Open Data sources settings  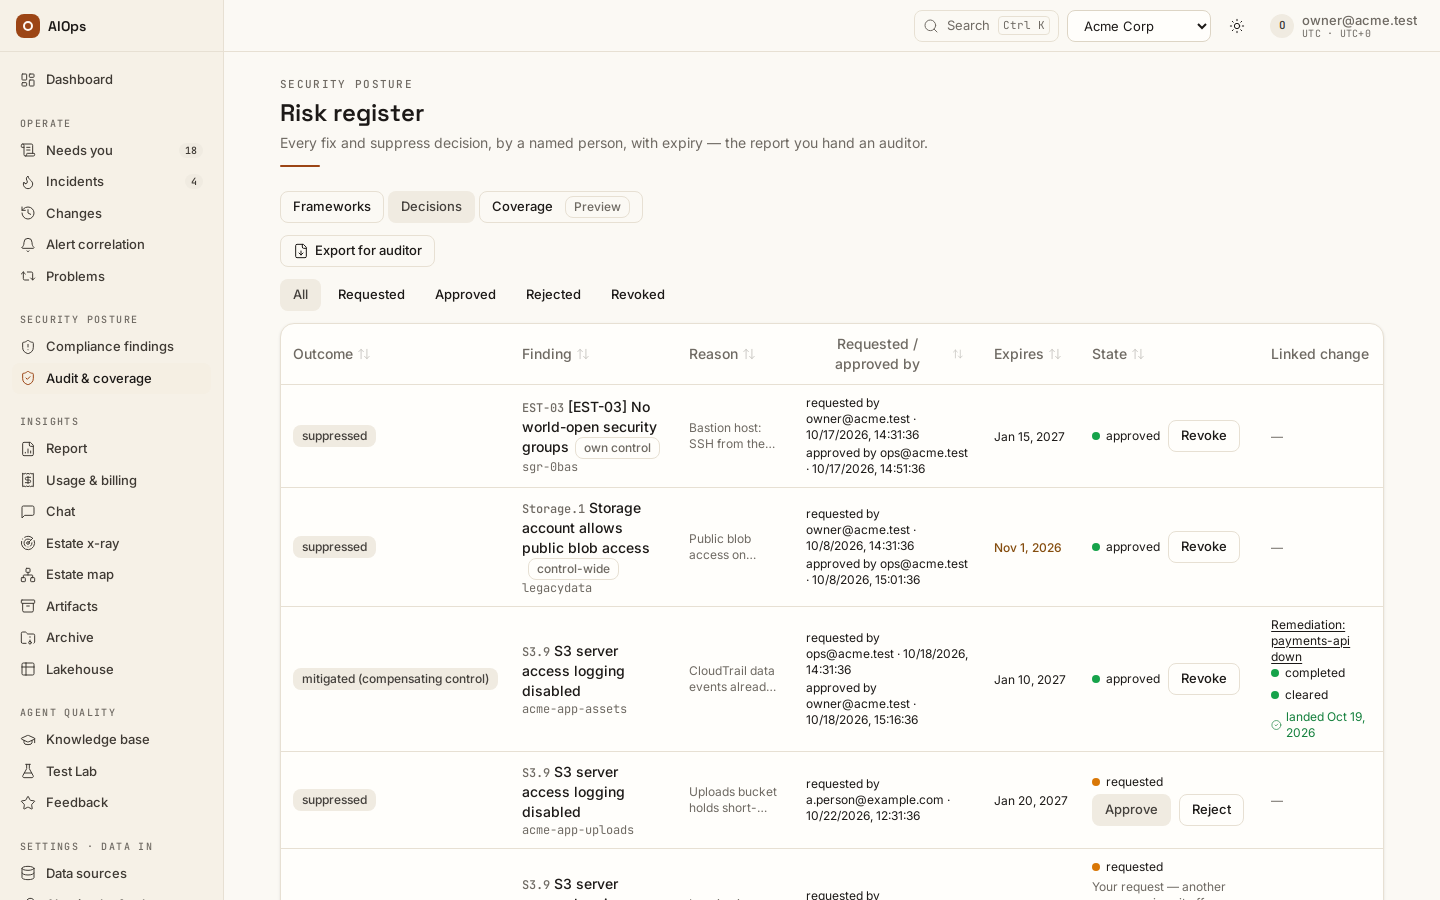pyautogui.click(x=111, y=873)
